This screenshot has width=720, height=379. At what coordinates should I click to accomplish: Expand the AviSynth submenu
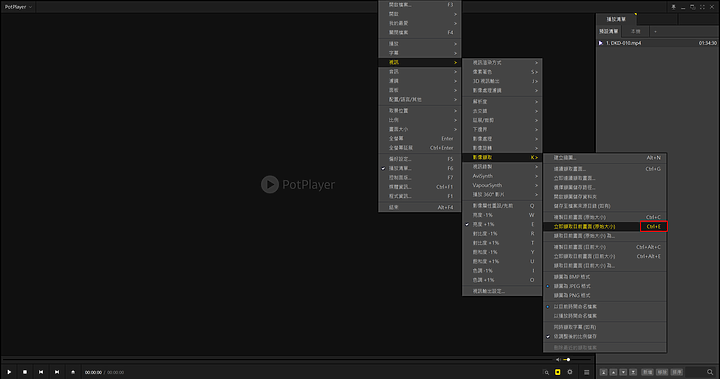502,176
